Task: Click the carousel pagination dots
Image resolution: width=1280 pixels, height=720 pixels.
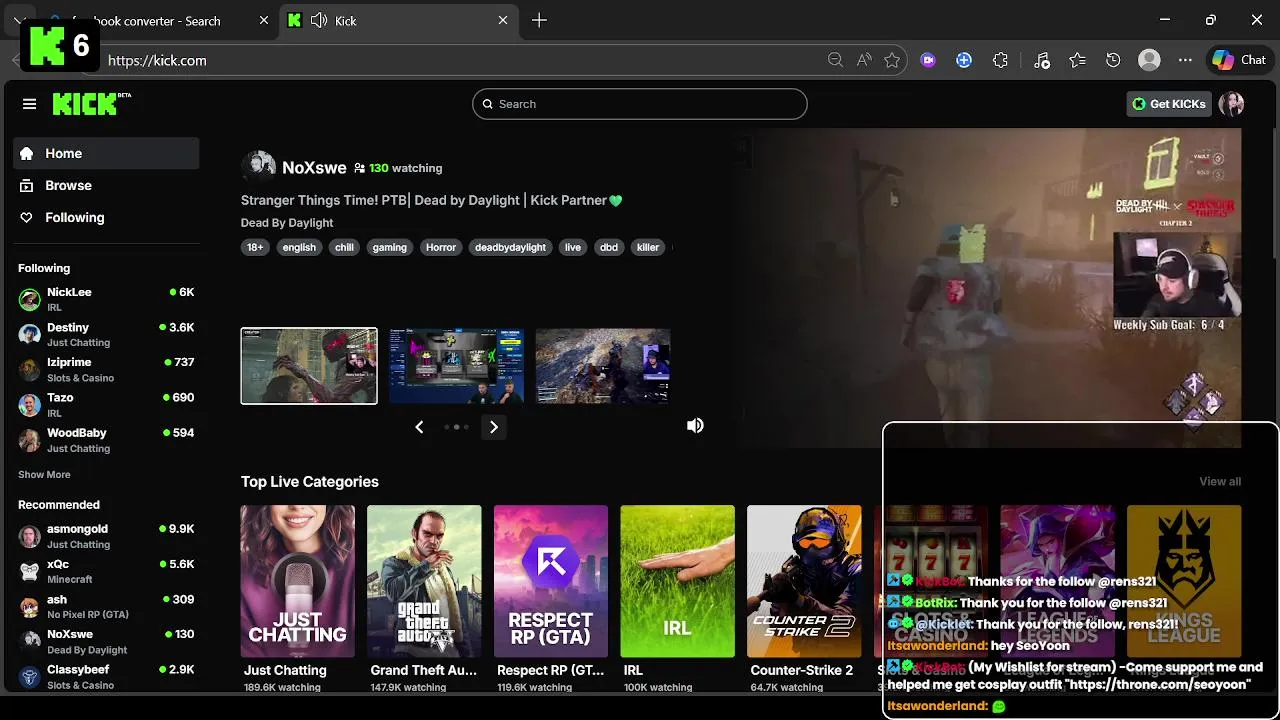Action: pyautogui.click(x=456, y=427)
